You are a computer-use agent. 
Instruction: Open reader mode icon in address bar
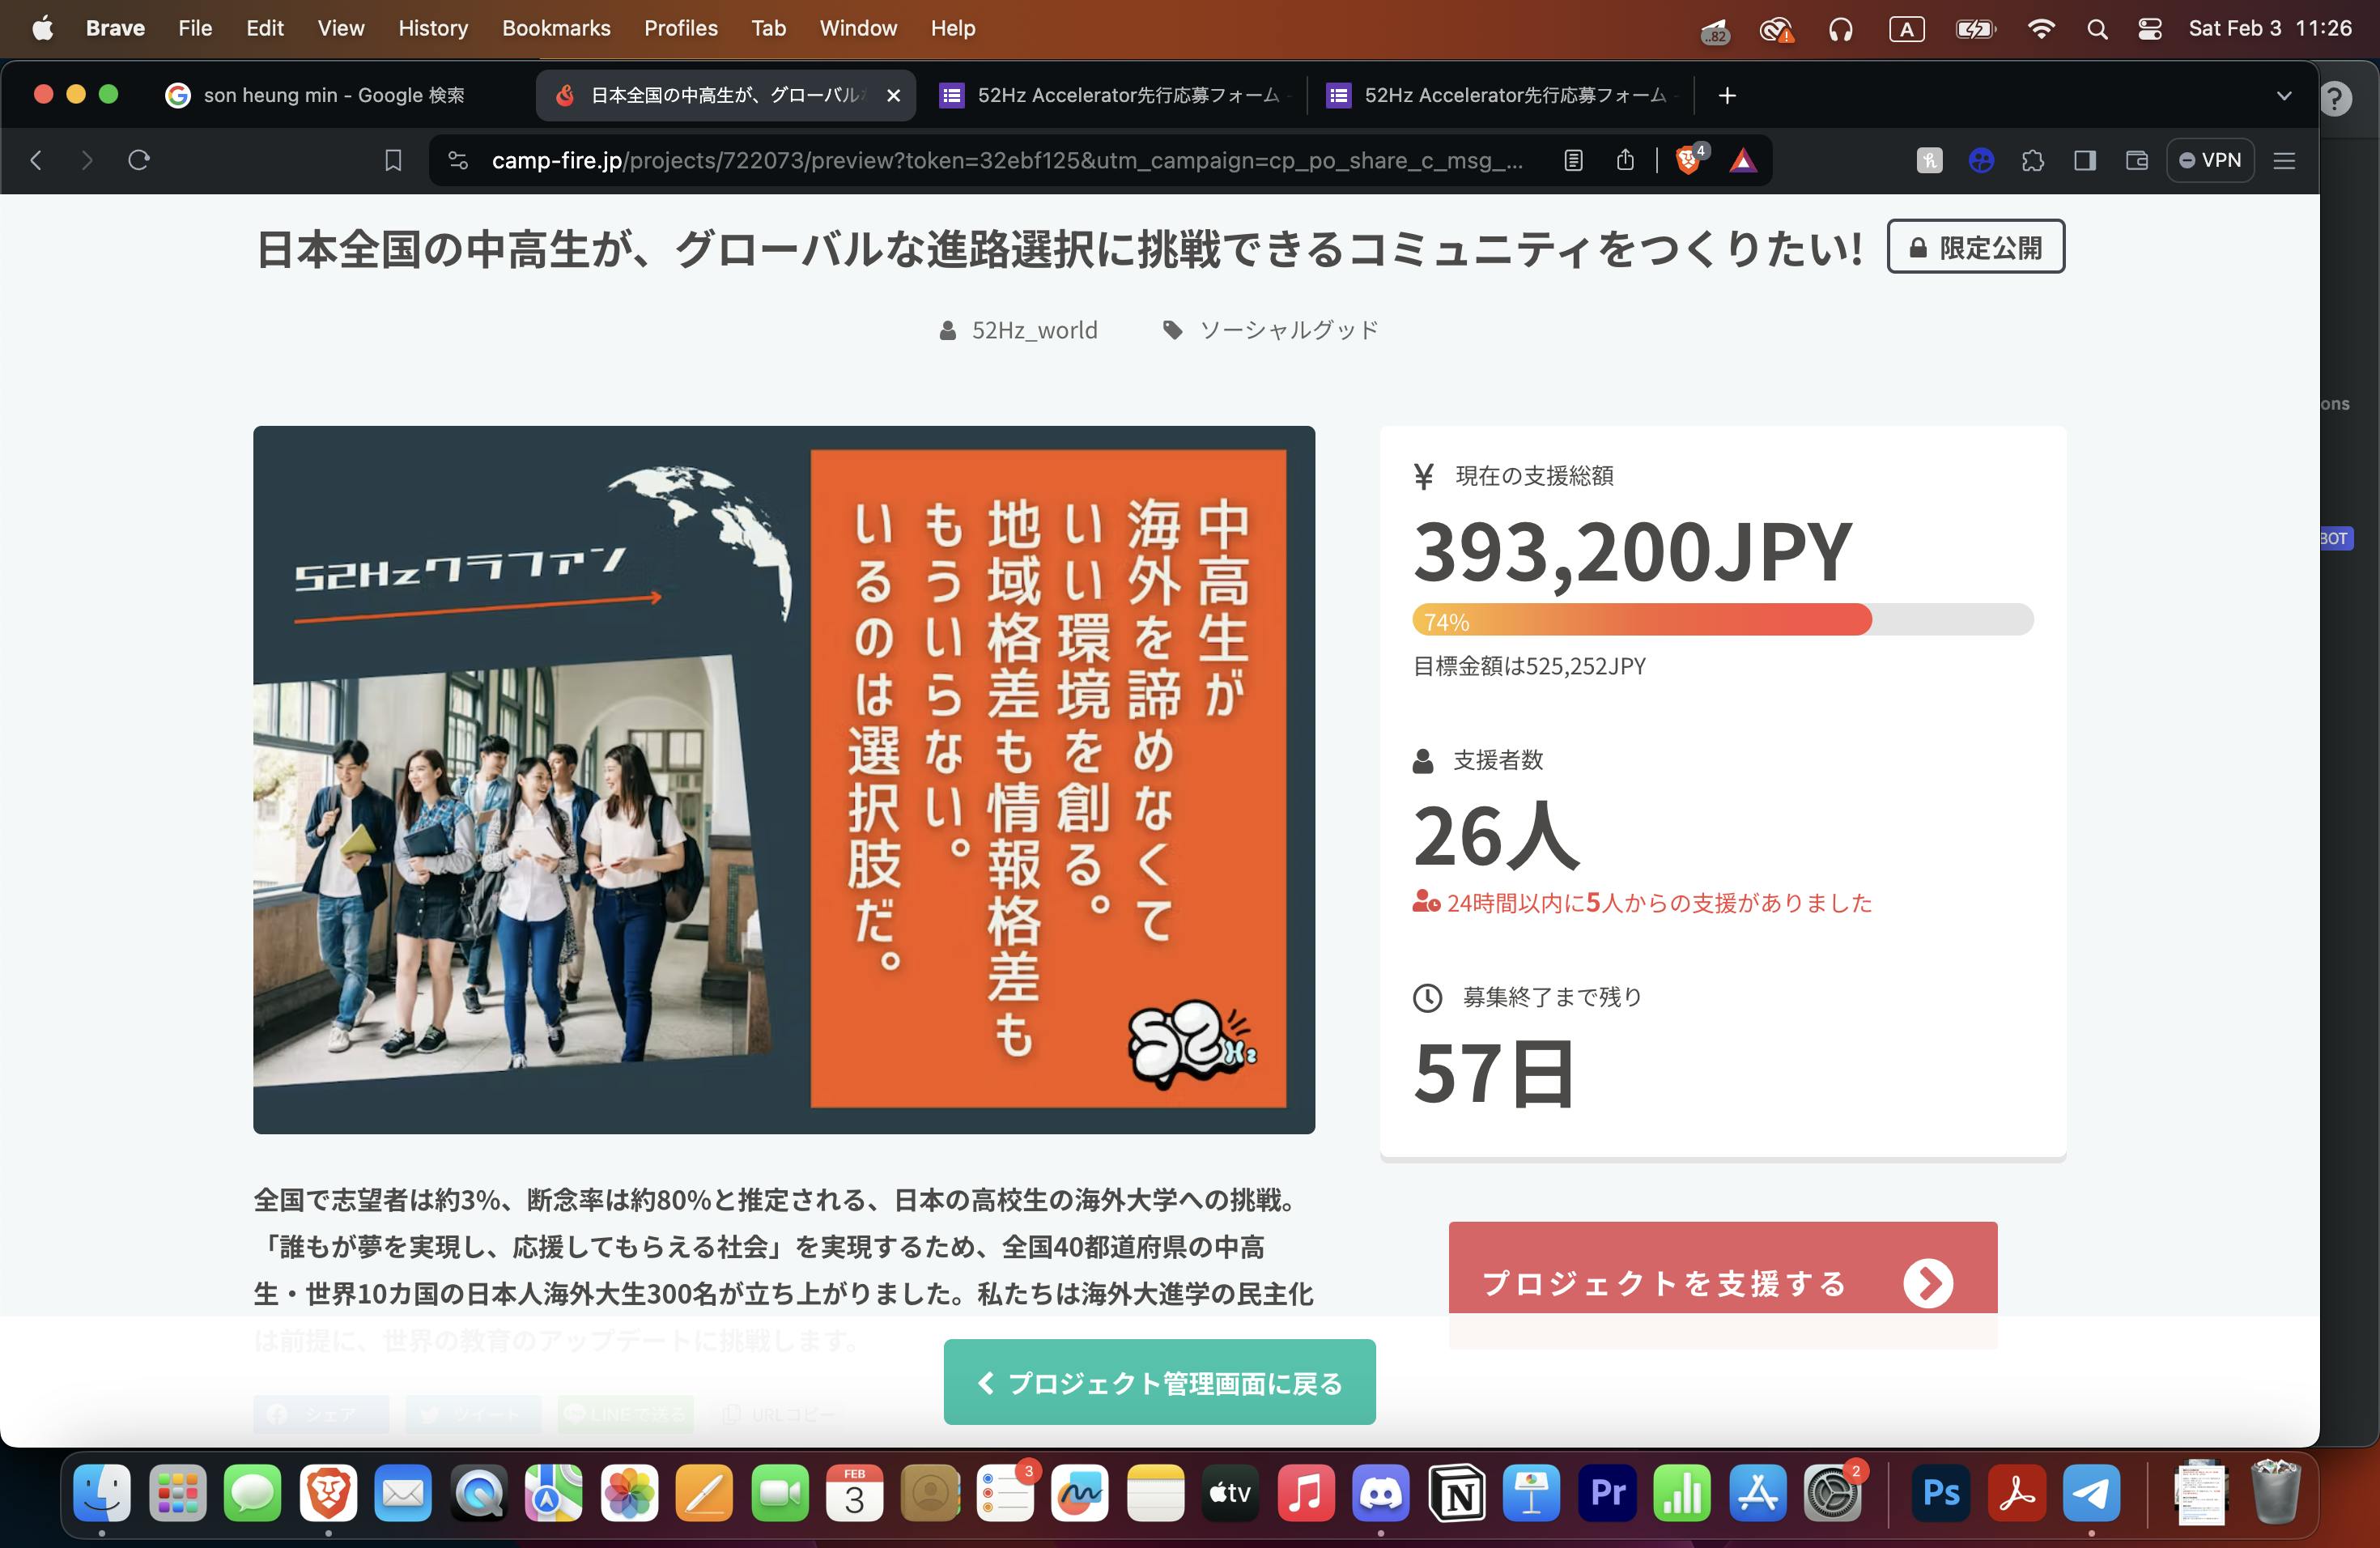coord(1573,160)
